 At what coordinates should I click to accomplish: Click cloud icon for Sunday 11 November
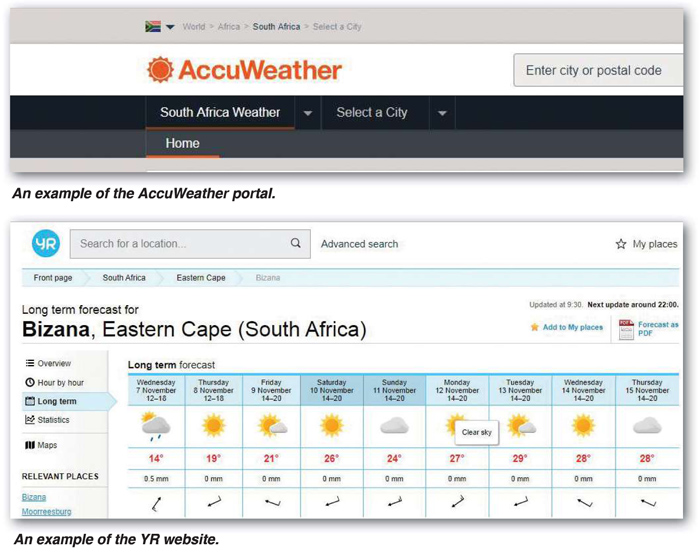tap(395, 426)
